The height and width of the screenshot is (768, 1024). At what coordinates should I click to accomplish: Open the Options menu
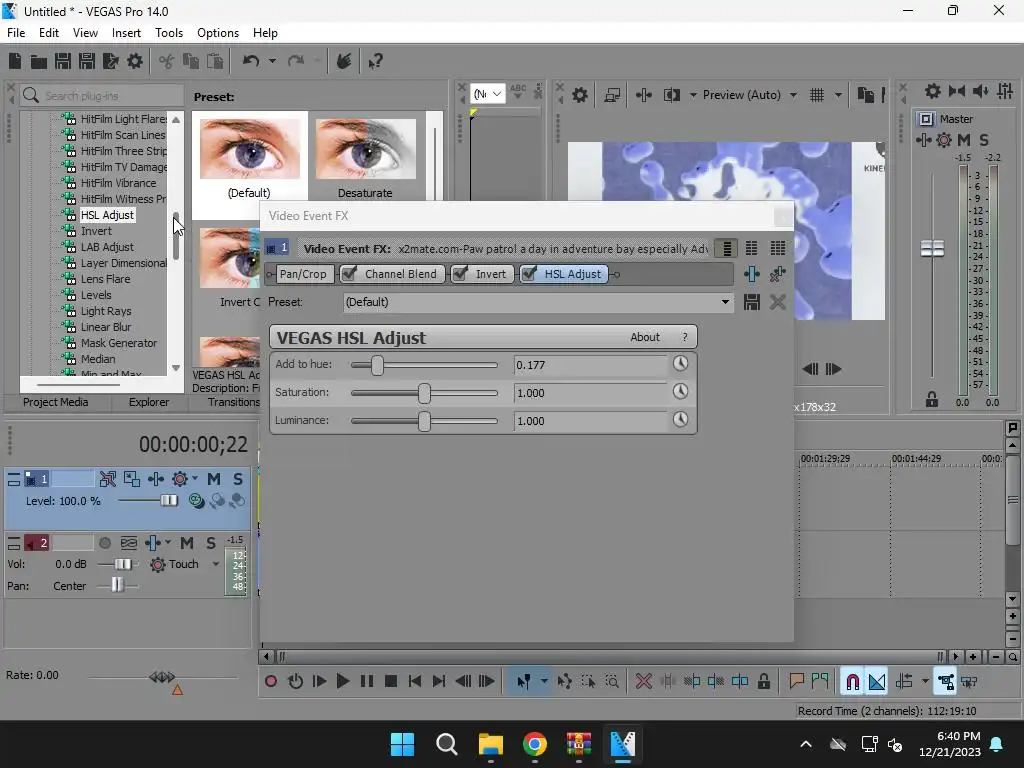click(217, 33)
